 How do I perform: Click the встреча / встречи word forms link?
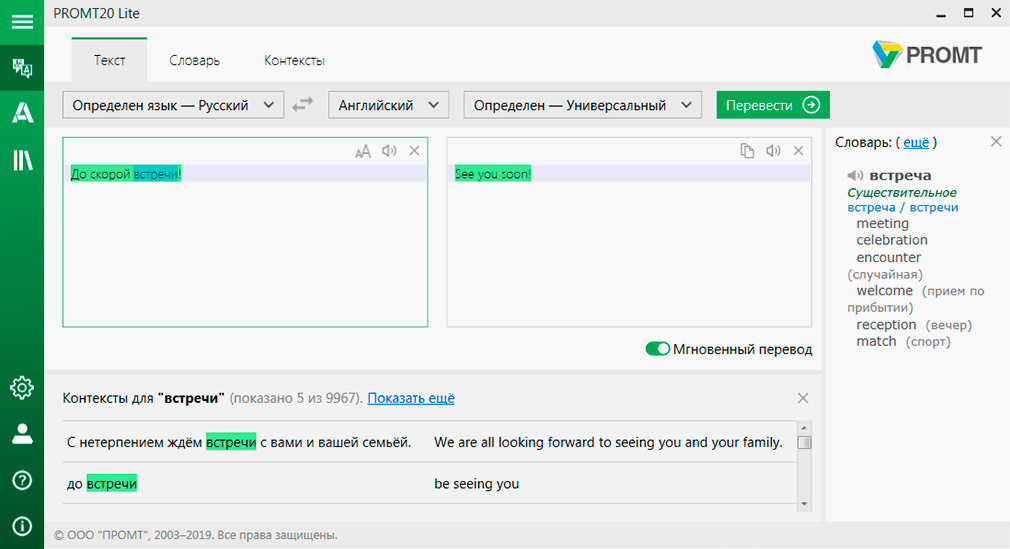click(902, 207)
